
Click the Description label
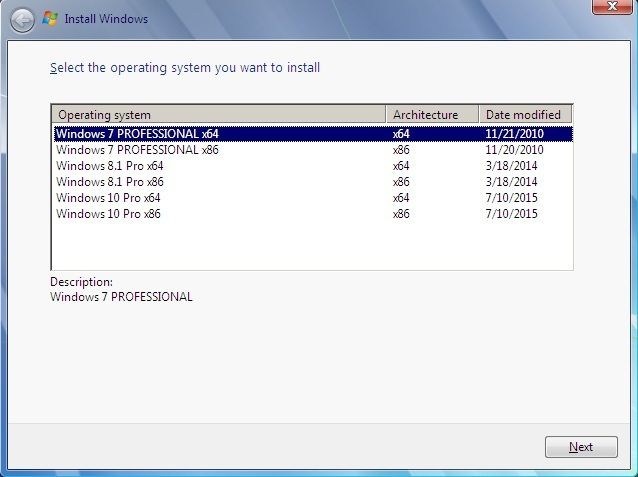[x=81, y=282]
